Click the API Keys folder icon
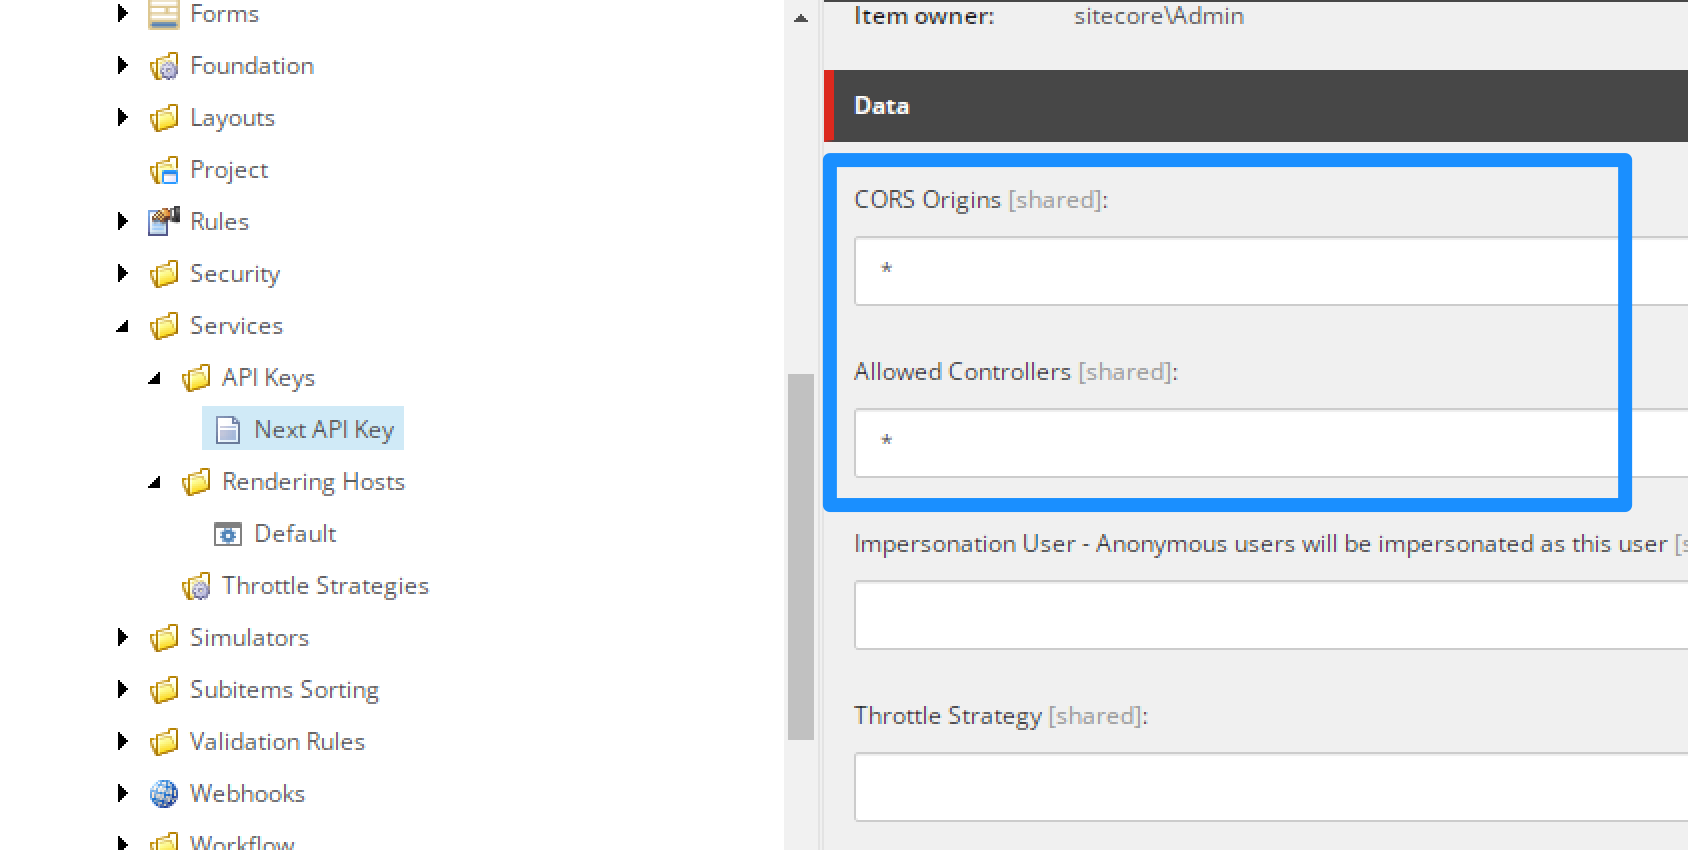This screenshot has height=850, width=1688. click(x=196, y=378)
